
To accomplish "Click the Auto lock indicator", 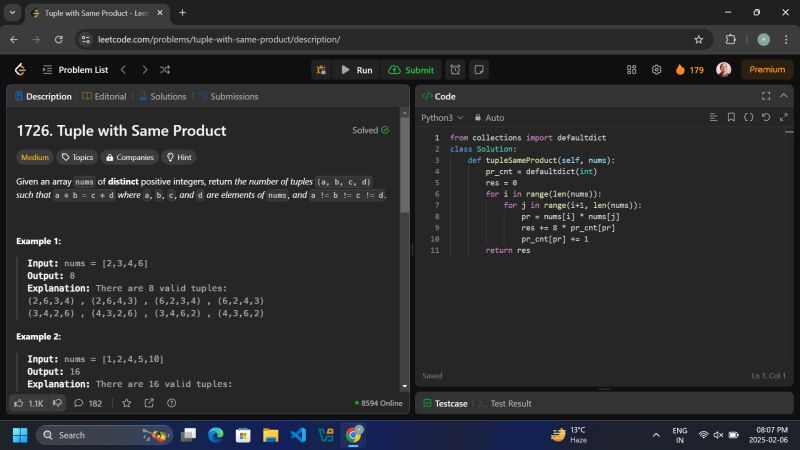I will pyautogui.click(x=489, y=118).
